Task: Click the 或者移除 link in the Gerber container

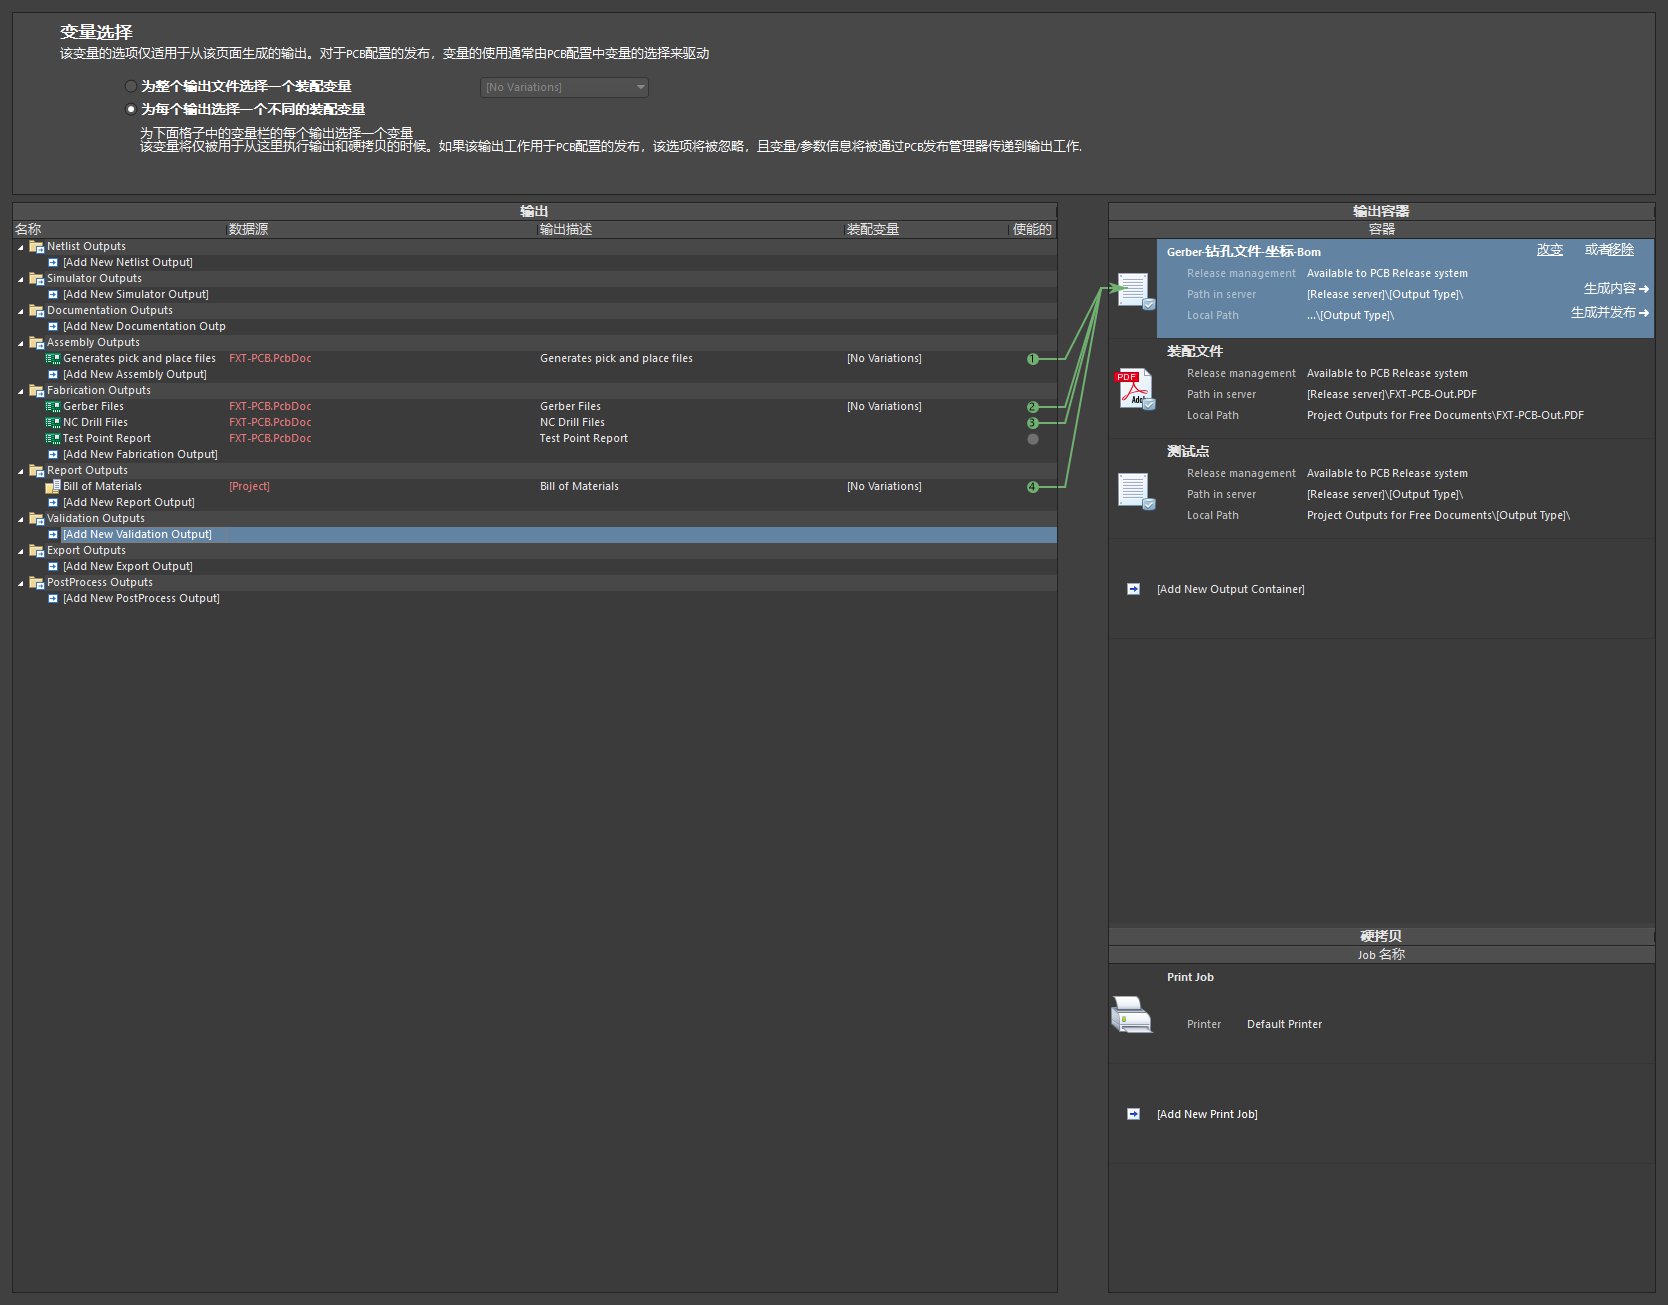Action: click(1609, 250)
